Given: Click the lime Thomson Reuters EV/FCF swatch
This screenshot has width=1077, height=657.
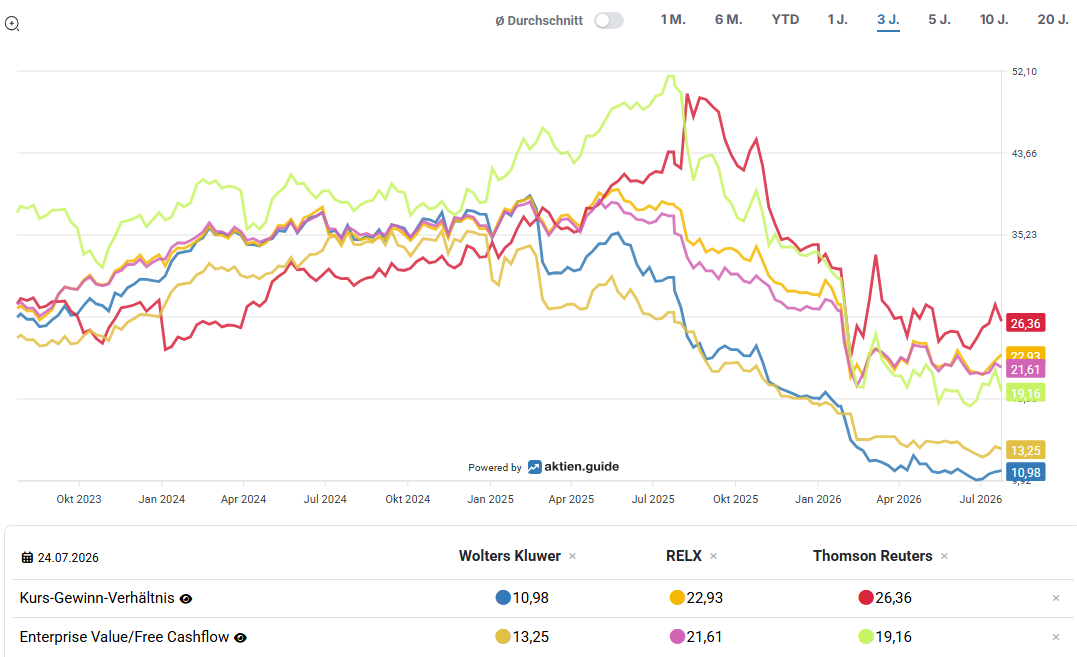Looking at the screenshot, I should click(865, 636).
